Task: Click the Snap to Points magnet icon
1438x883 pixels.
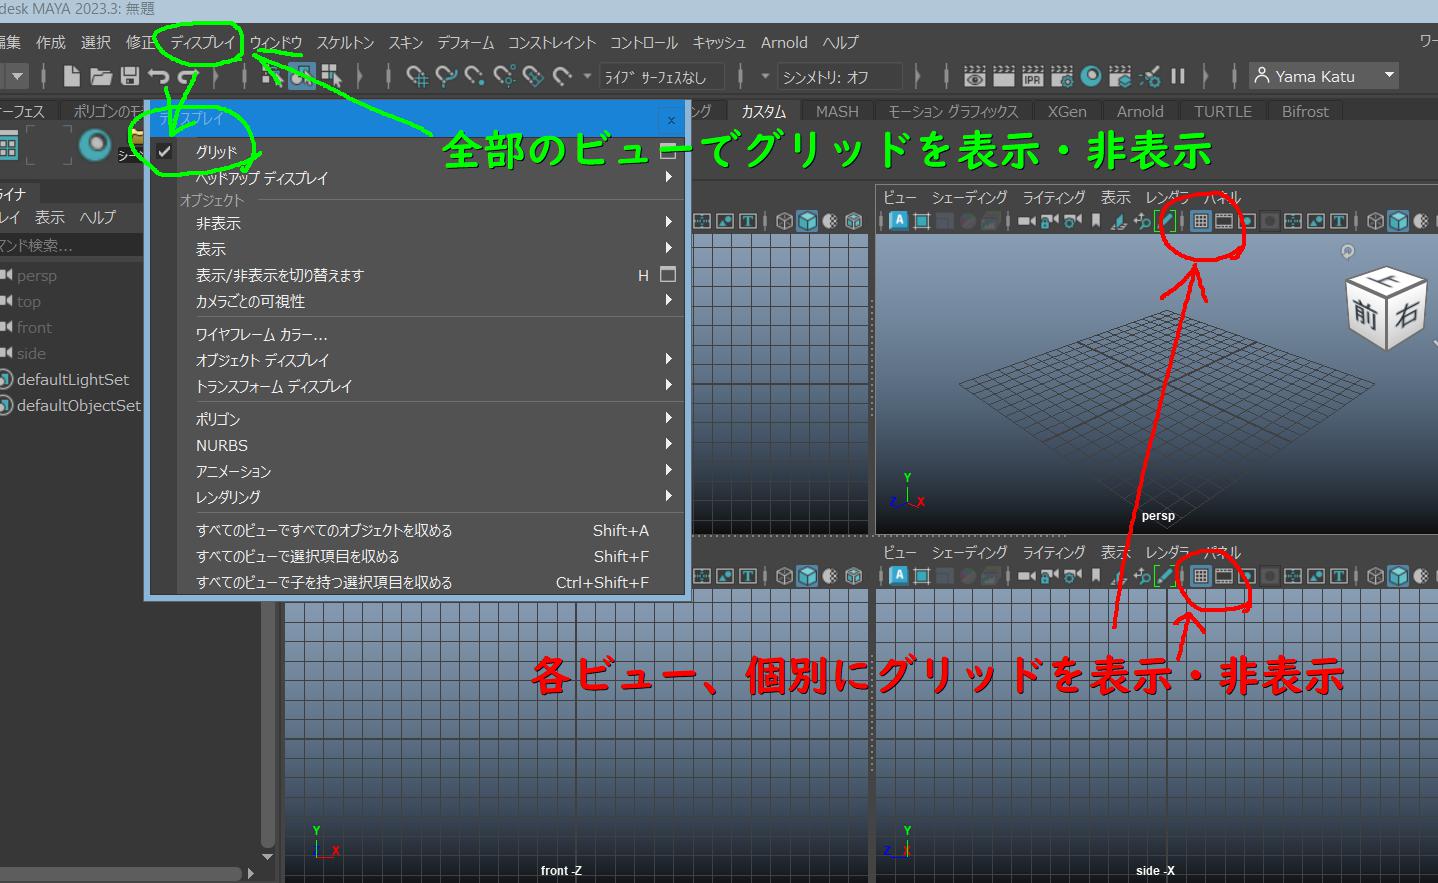Action: pyautogui.click(x=475, y=76)
